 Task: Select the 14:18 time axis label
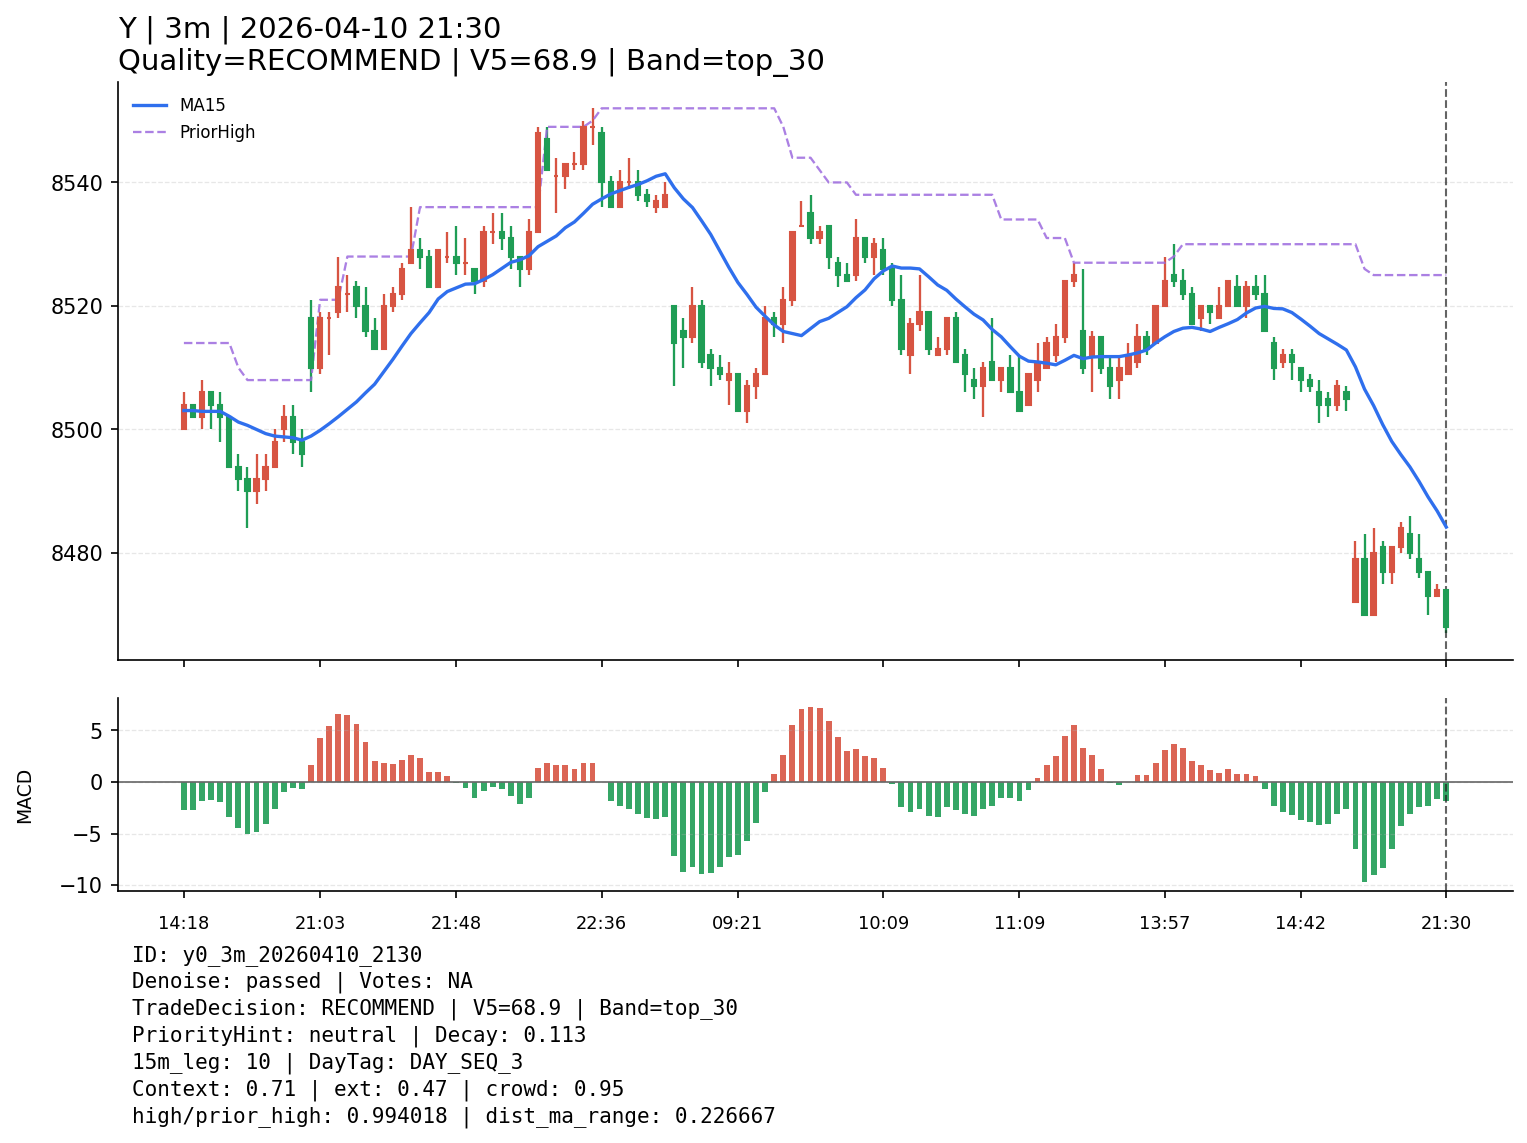tap(183, 923)
